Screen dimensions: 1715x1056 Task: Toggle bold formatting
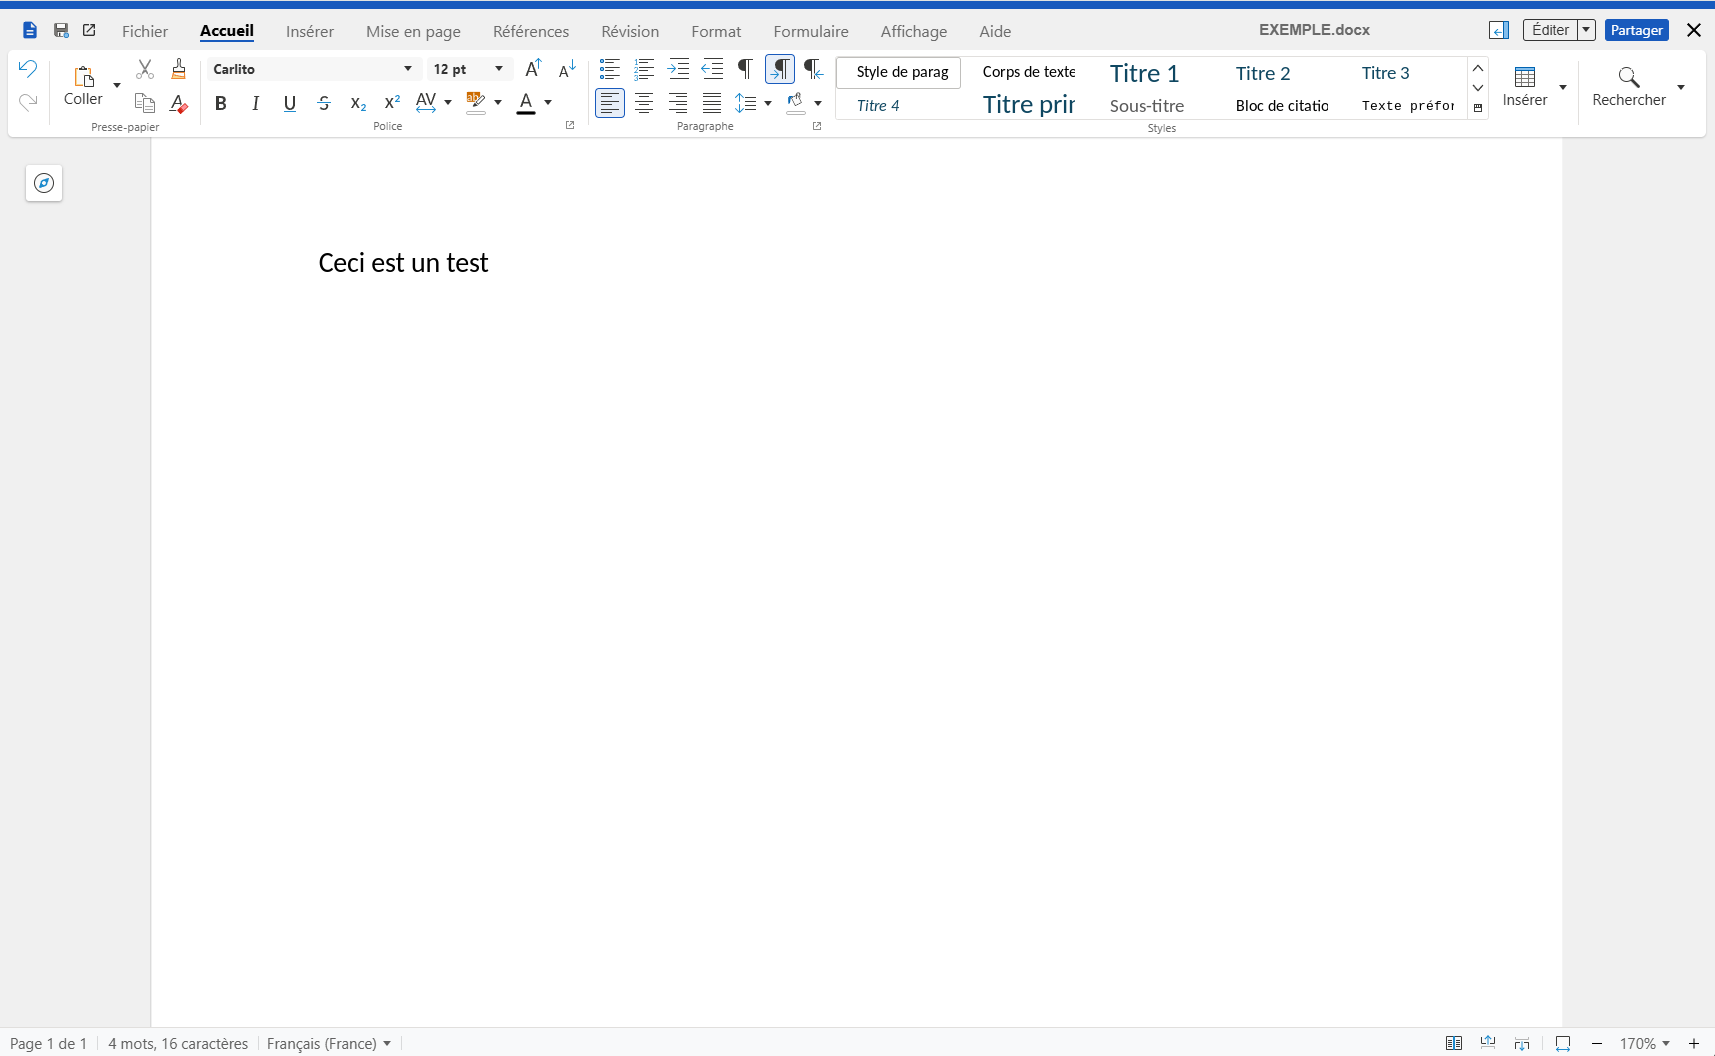(x=221, y=102)
